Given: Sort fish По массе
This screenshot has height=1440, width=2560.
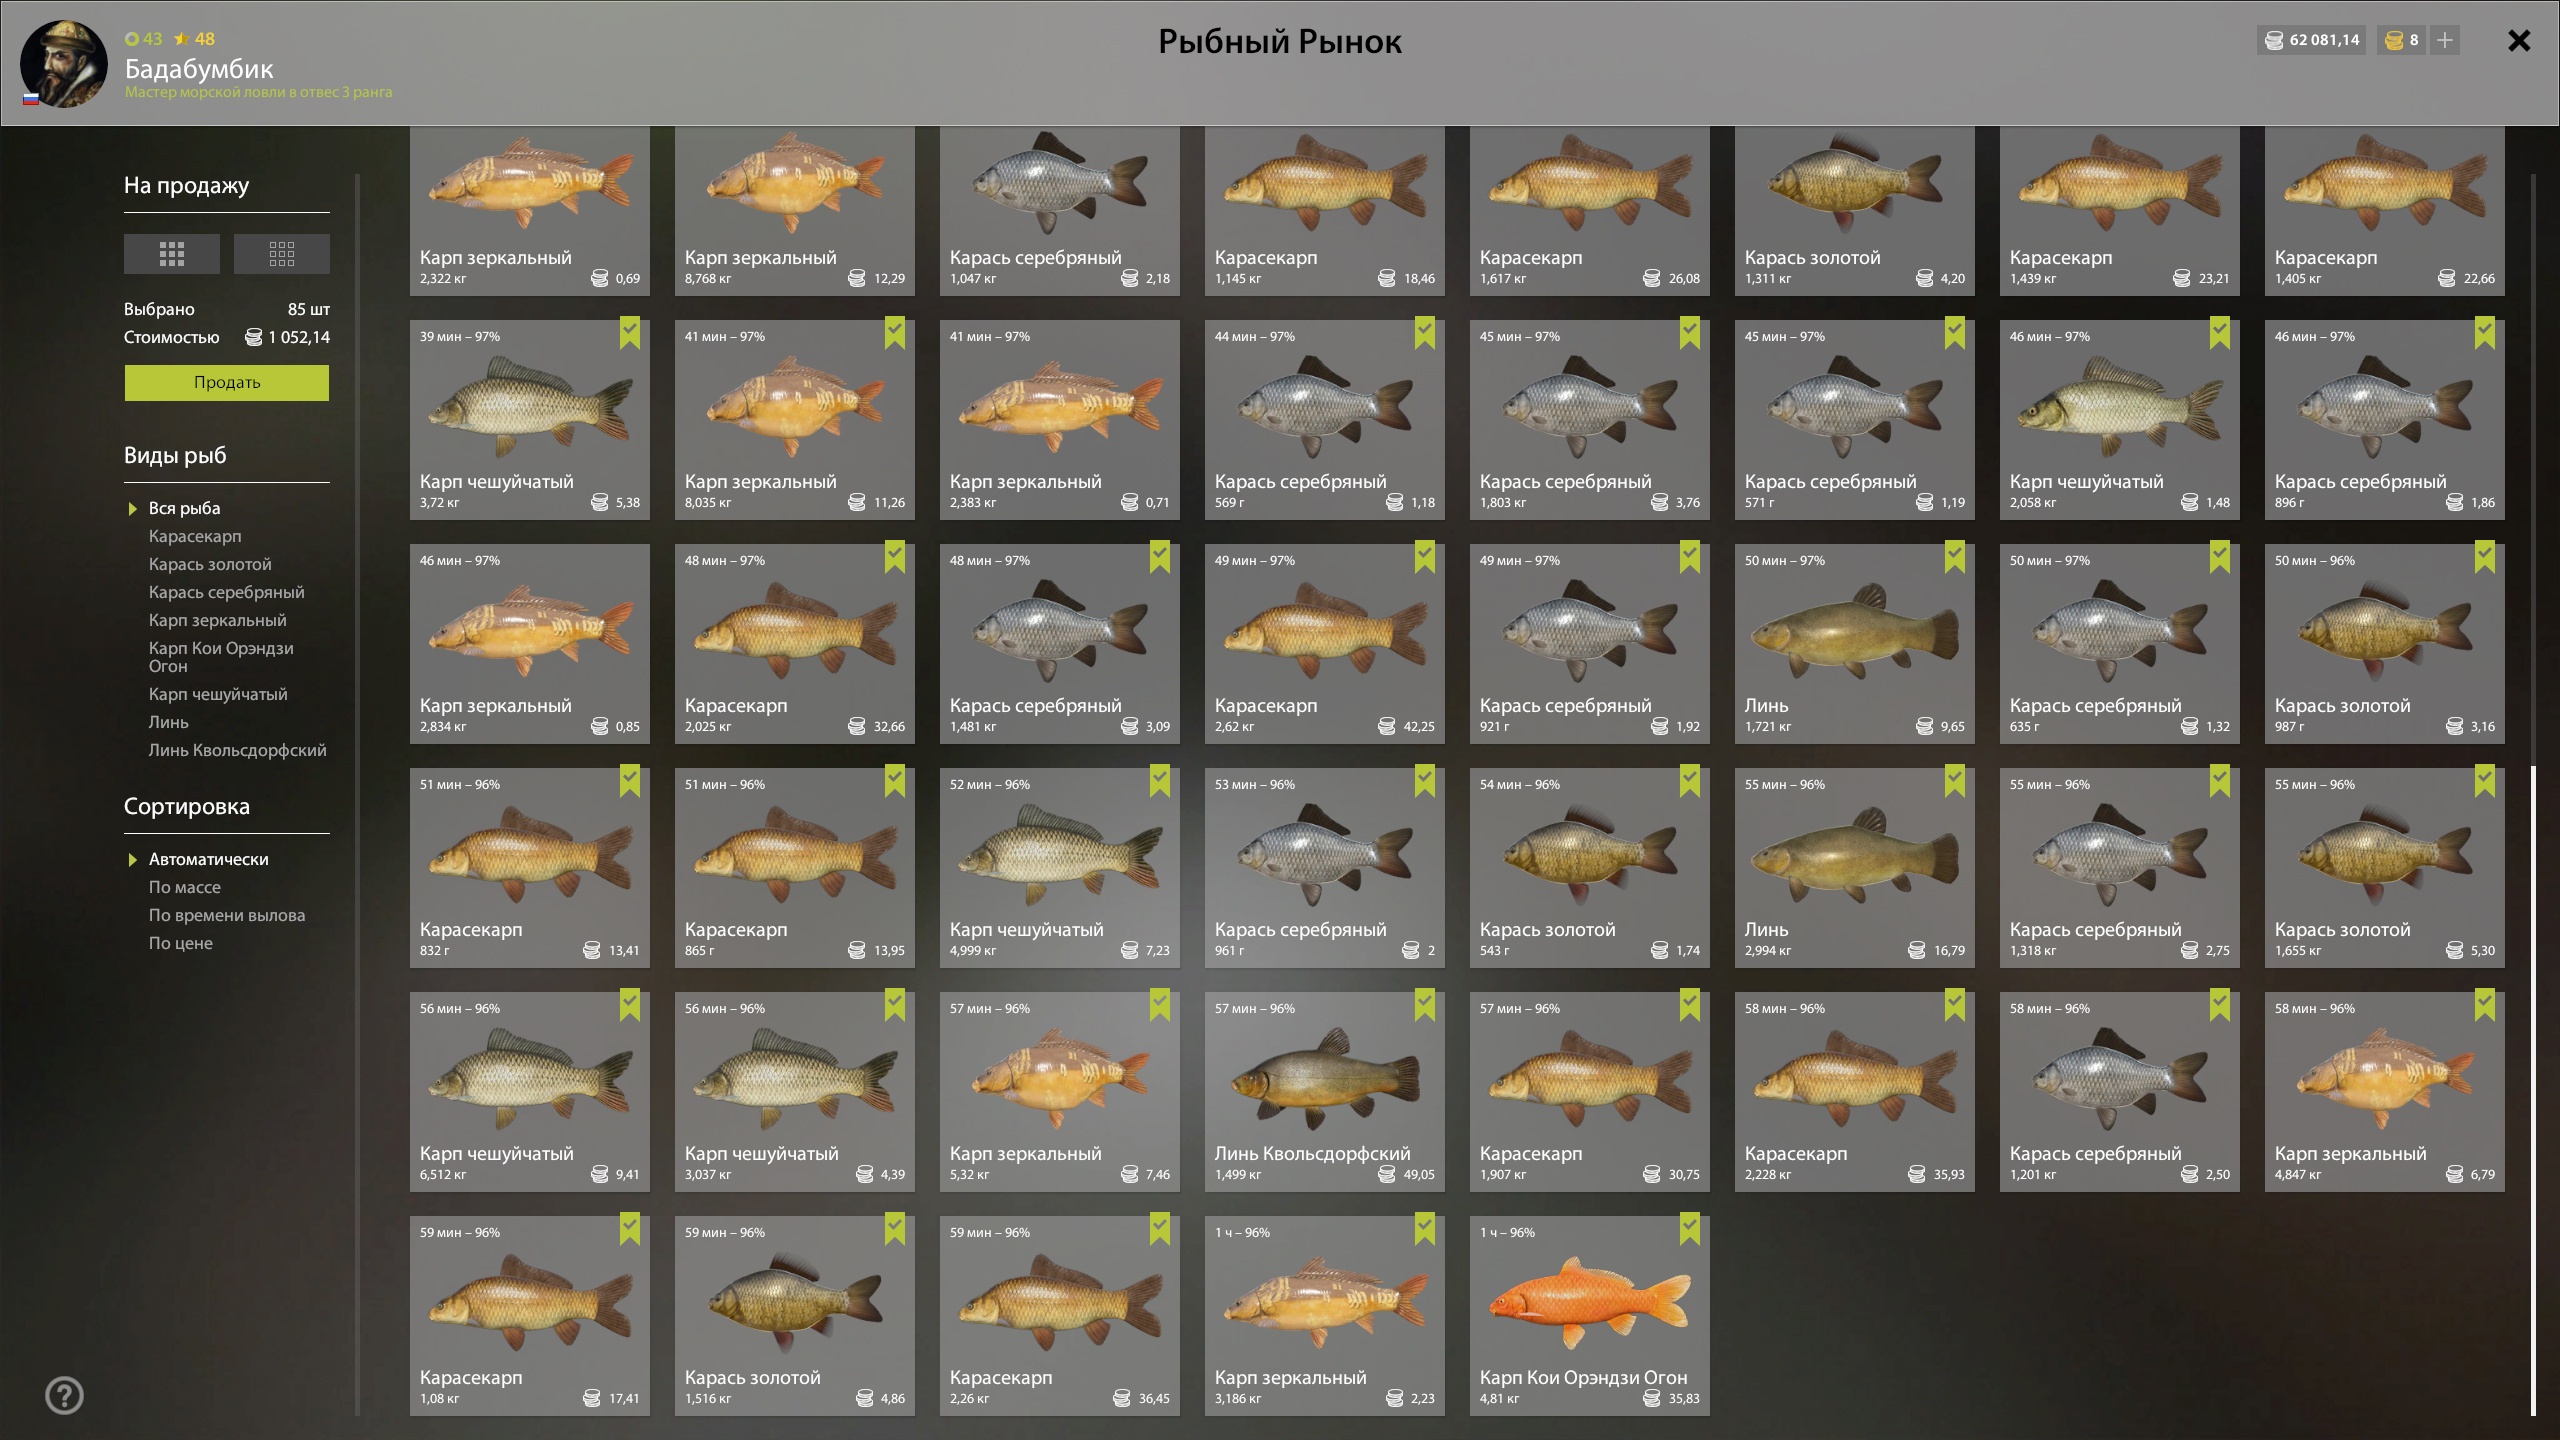Looking at the screenshot, I should pos(185,887).
